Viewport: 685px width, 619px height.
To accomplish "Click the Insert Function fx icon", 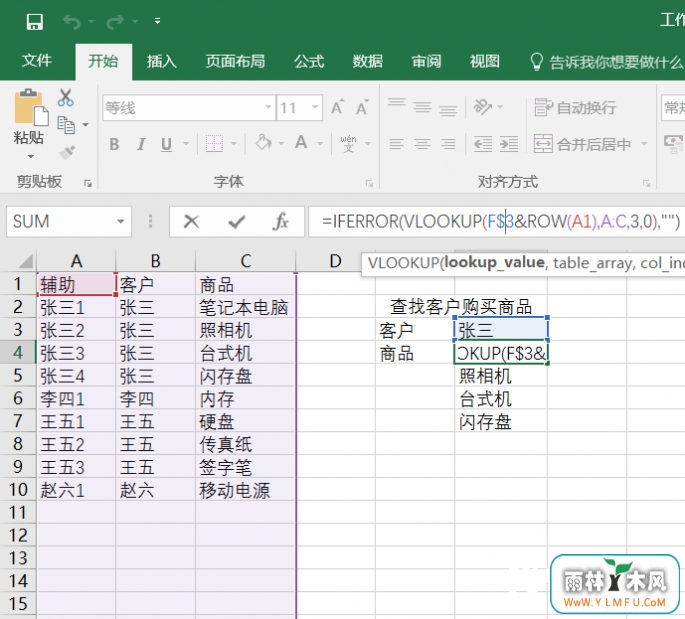I will pos(280,221).
